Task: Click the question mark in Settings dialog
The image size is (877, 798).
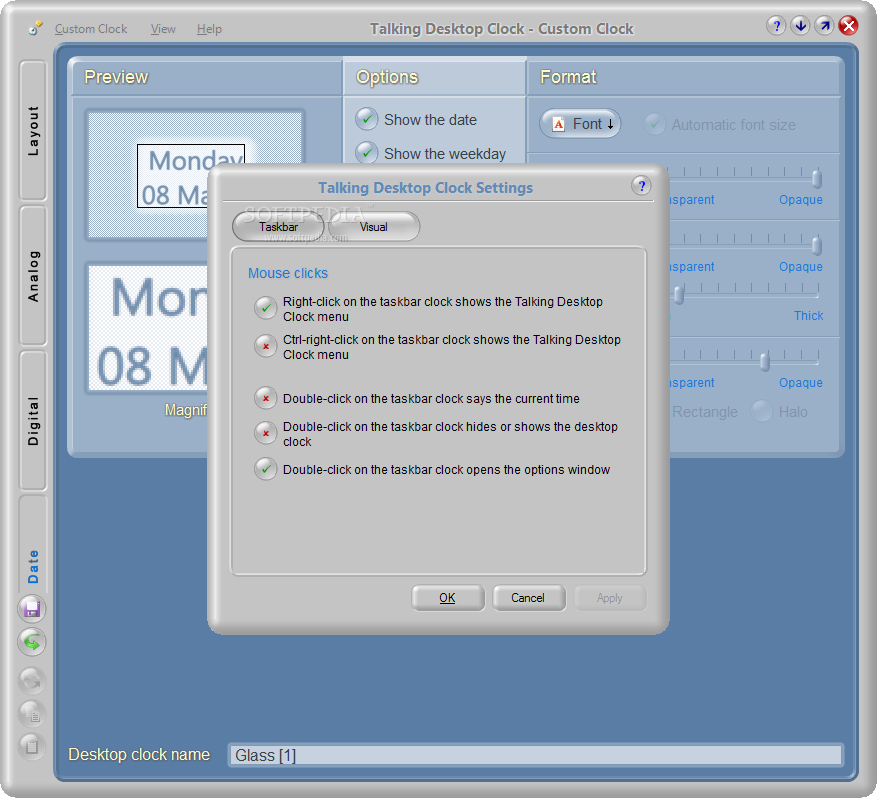Action: [x=642, y=186]
